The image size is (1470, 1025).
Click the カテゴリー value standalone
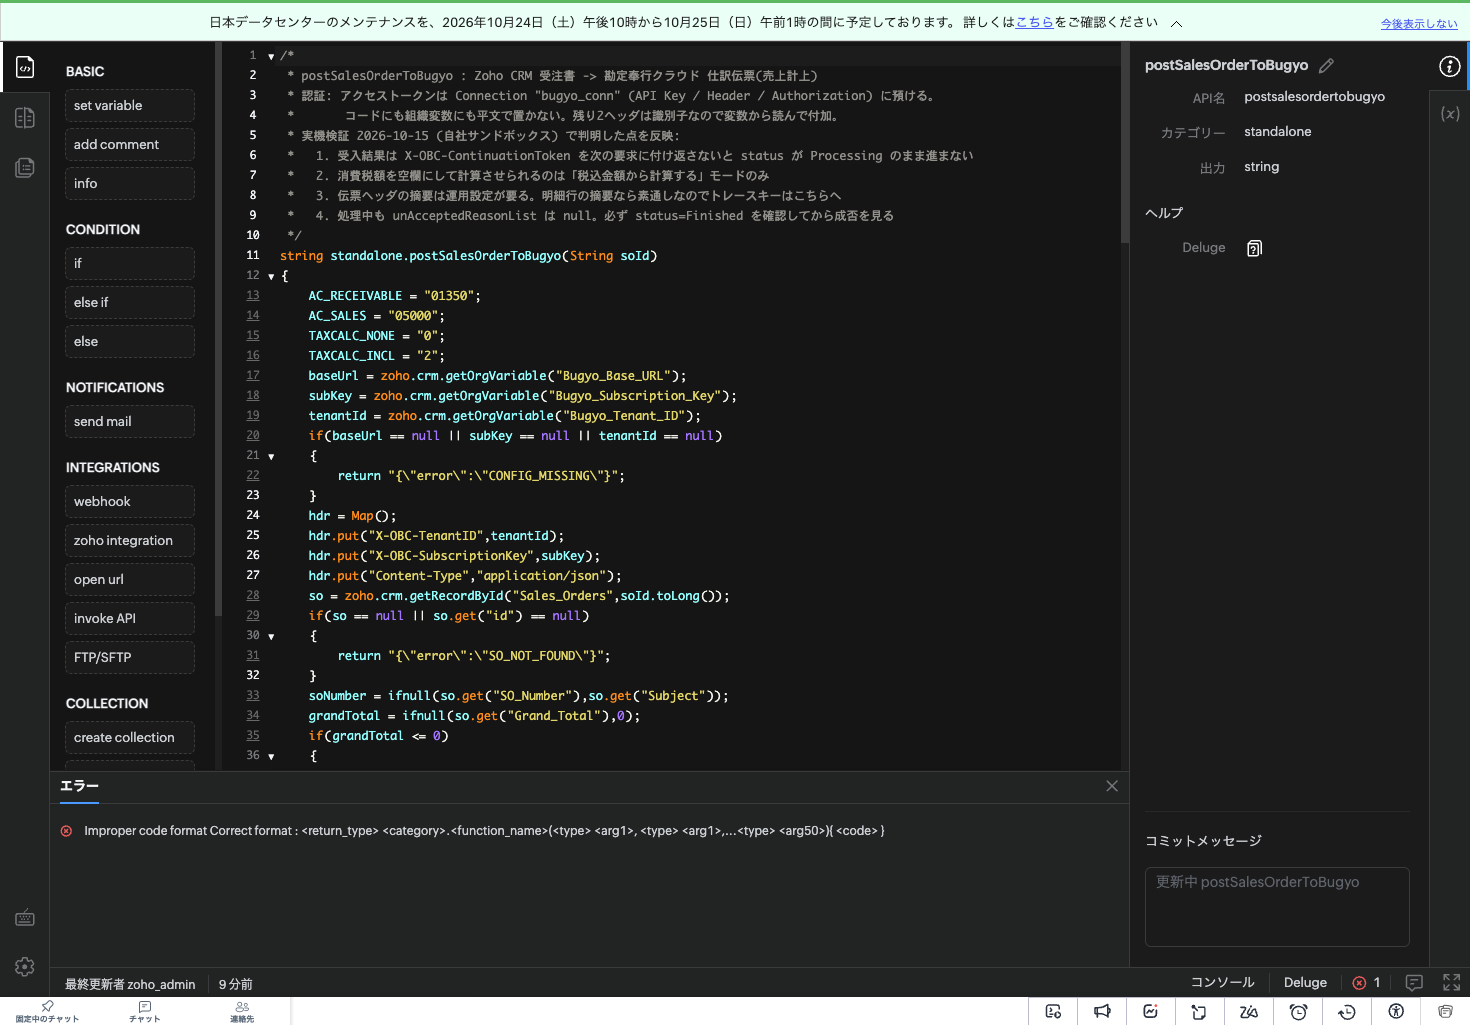[1277, 132]
